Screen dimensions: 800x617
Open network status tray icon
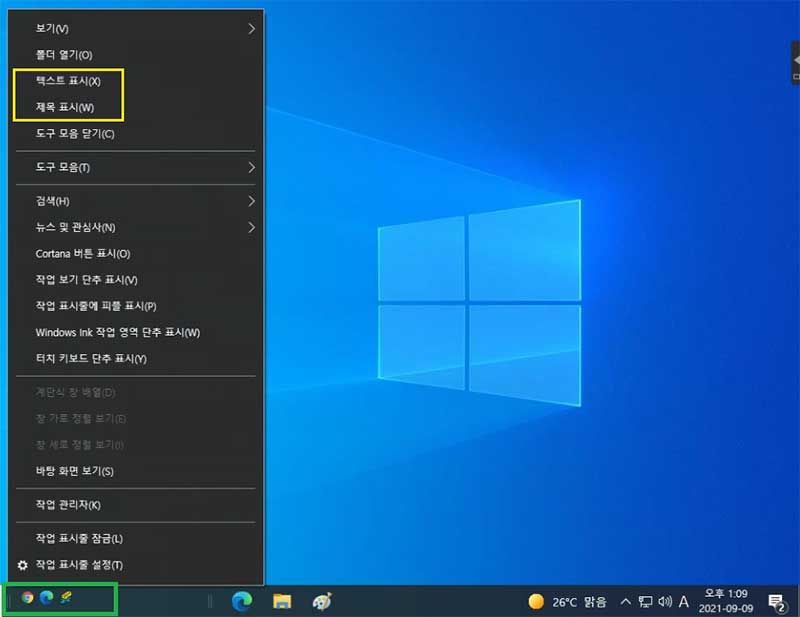pyautogui.click(x=645, y=602)
